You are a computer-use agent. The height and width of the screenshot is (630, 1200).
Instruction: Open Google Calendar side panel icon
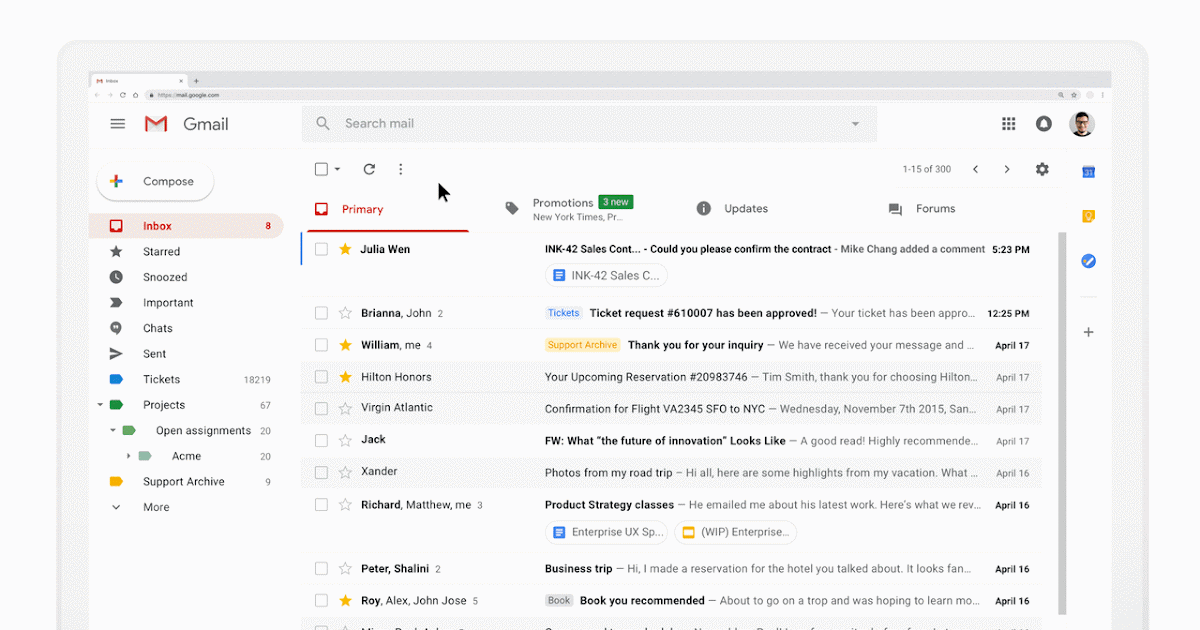pos(1089,172)
